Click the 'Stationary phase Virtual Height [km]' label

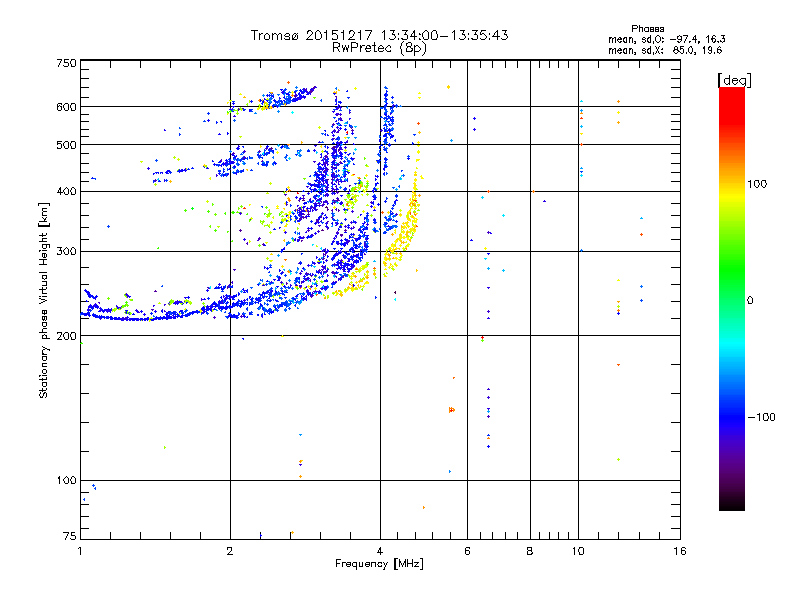44,300
